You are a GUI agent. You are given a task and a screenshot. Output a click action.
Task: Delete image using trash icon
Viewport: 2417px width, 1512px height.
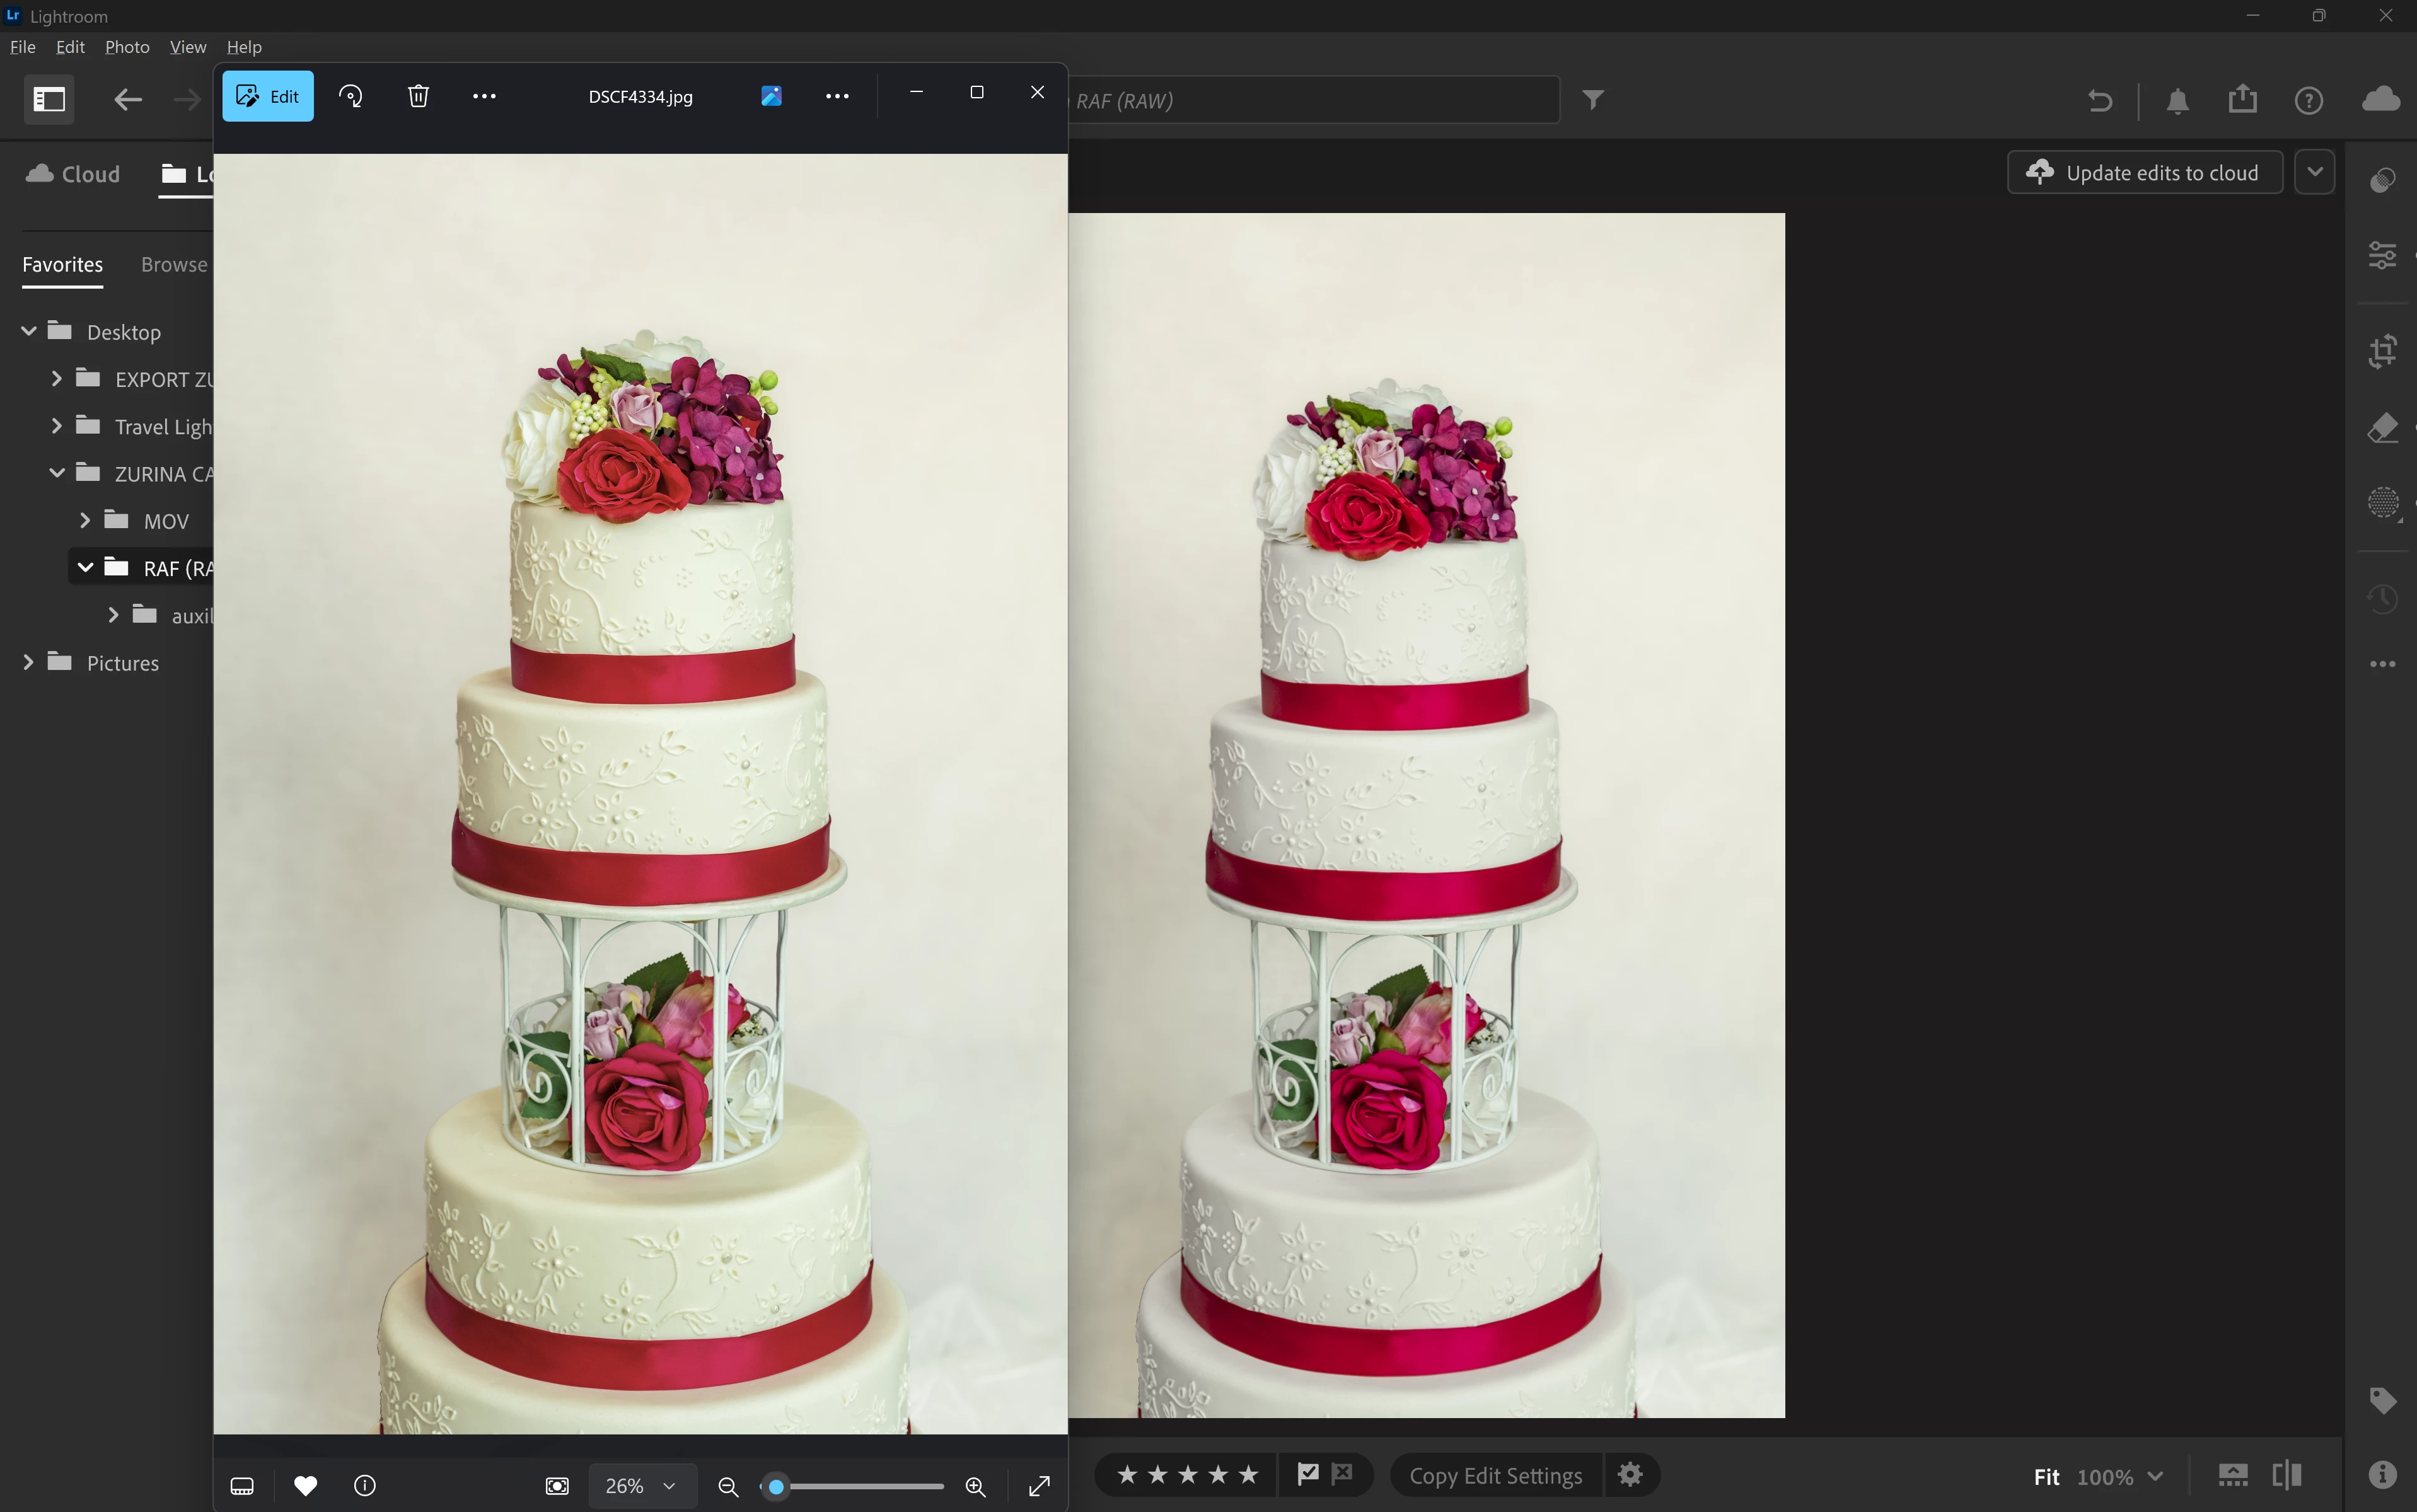pos(418,96)
